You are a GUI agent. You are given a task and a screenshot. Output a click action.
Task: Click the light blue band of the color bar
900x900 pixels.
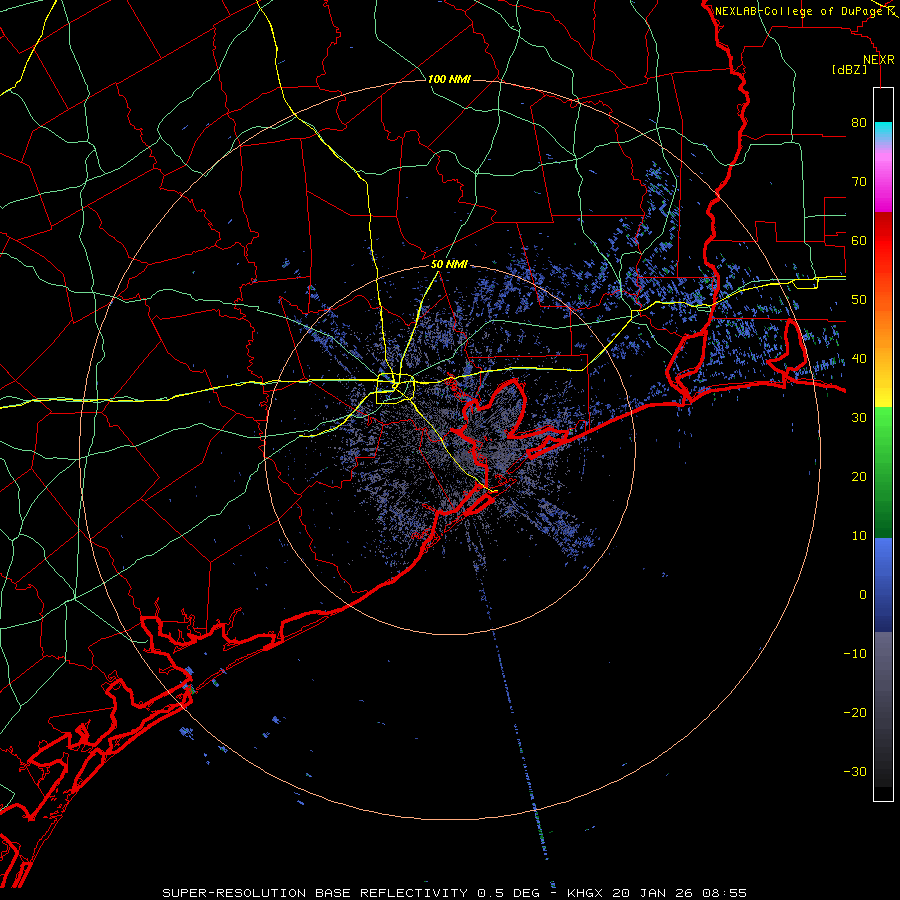883,557
